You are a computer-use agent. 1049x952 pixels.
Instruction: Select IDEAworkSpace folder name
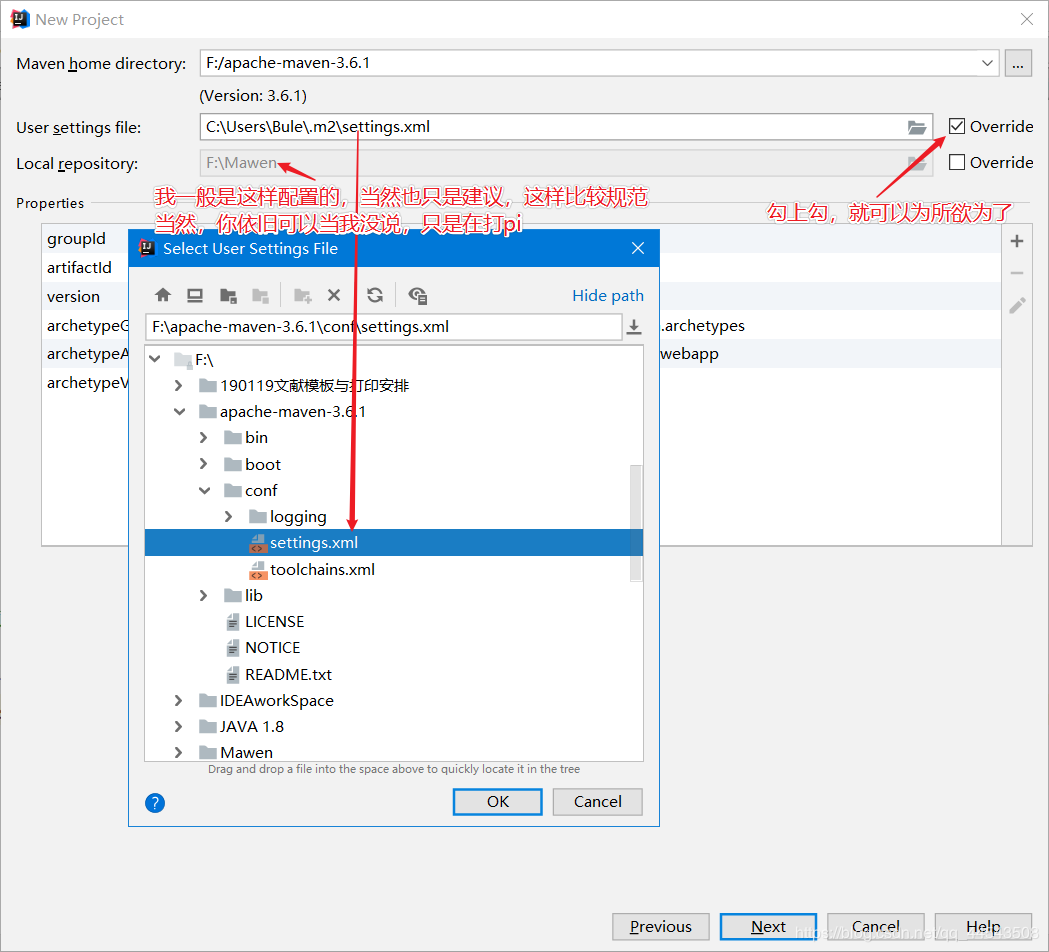pyautogui.click(x=276, y=700)
